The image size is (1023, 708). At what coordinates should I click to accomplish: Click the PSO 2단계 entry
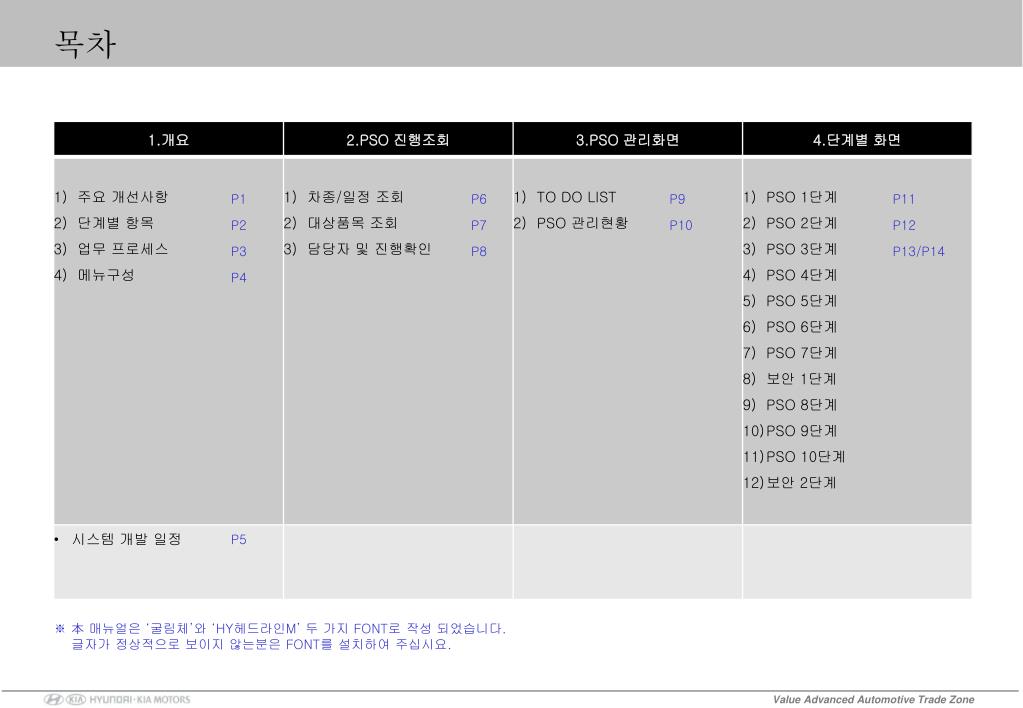801,223
